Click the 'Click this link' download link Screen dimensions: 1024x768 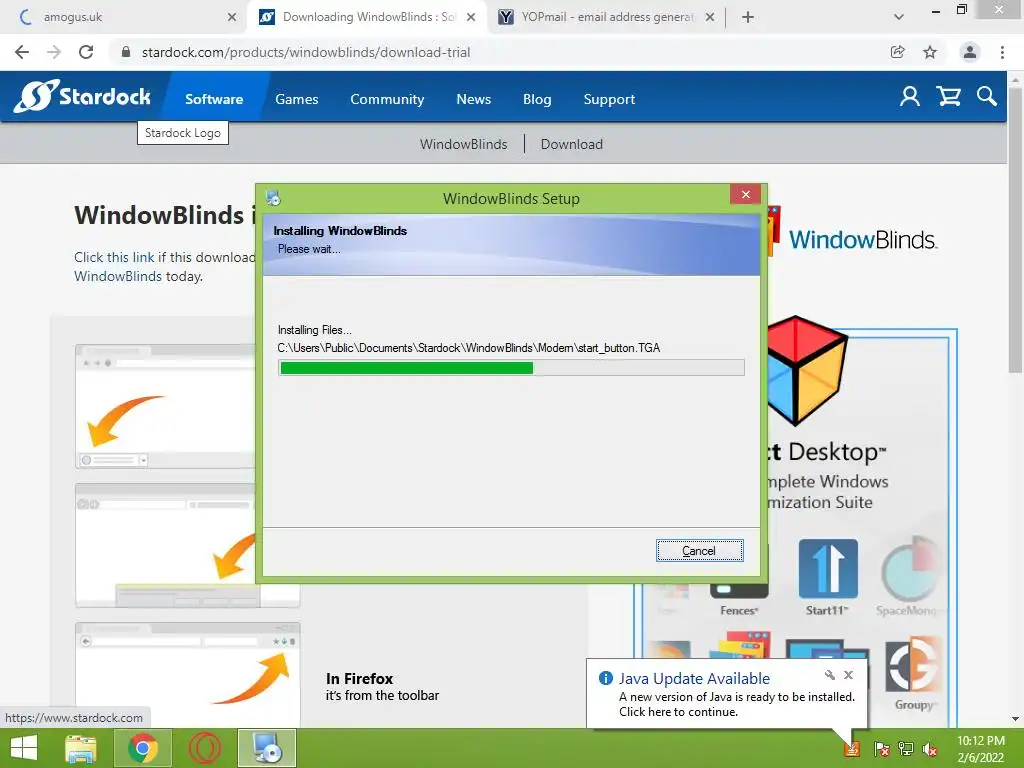(x=114, y=257)
